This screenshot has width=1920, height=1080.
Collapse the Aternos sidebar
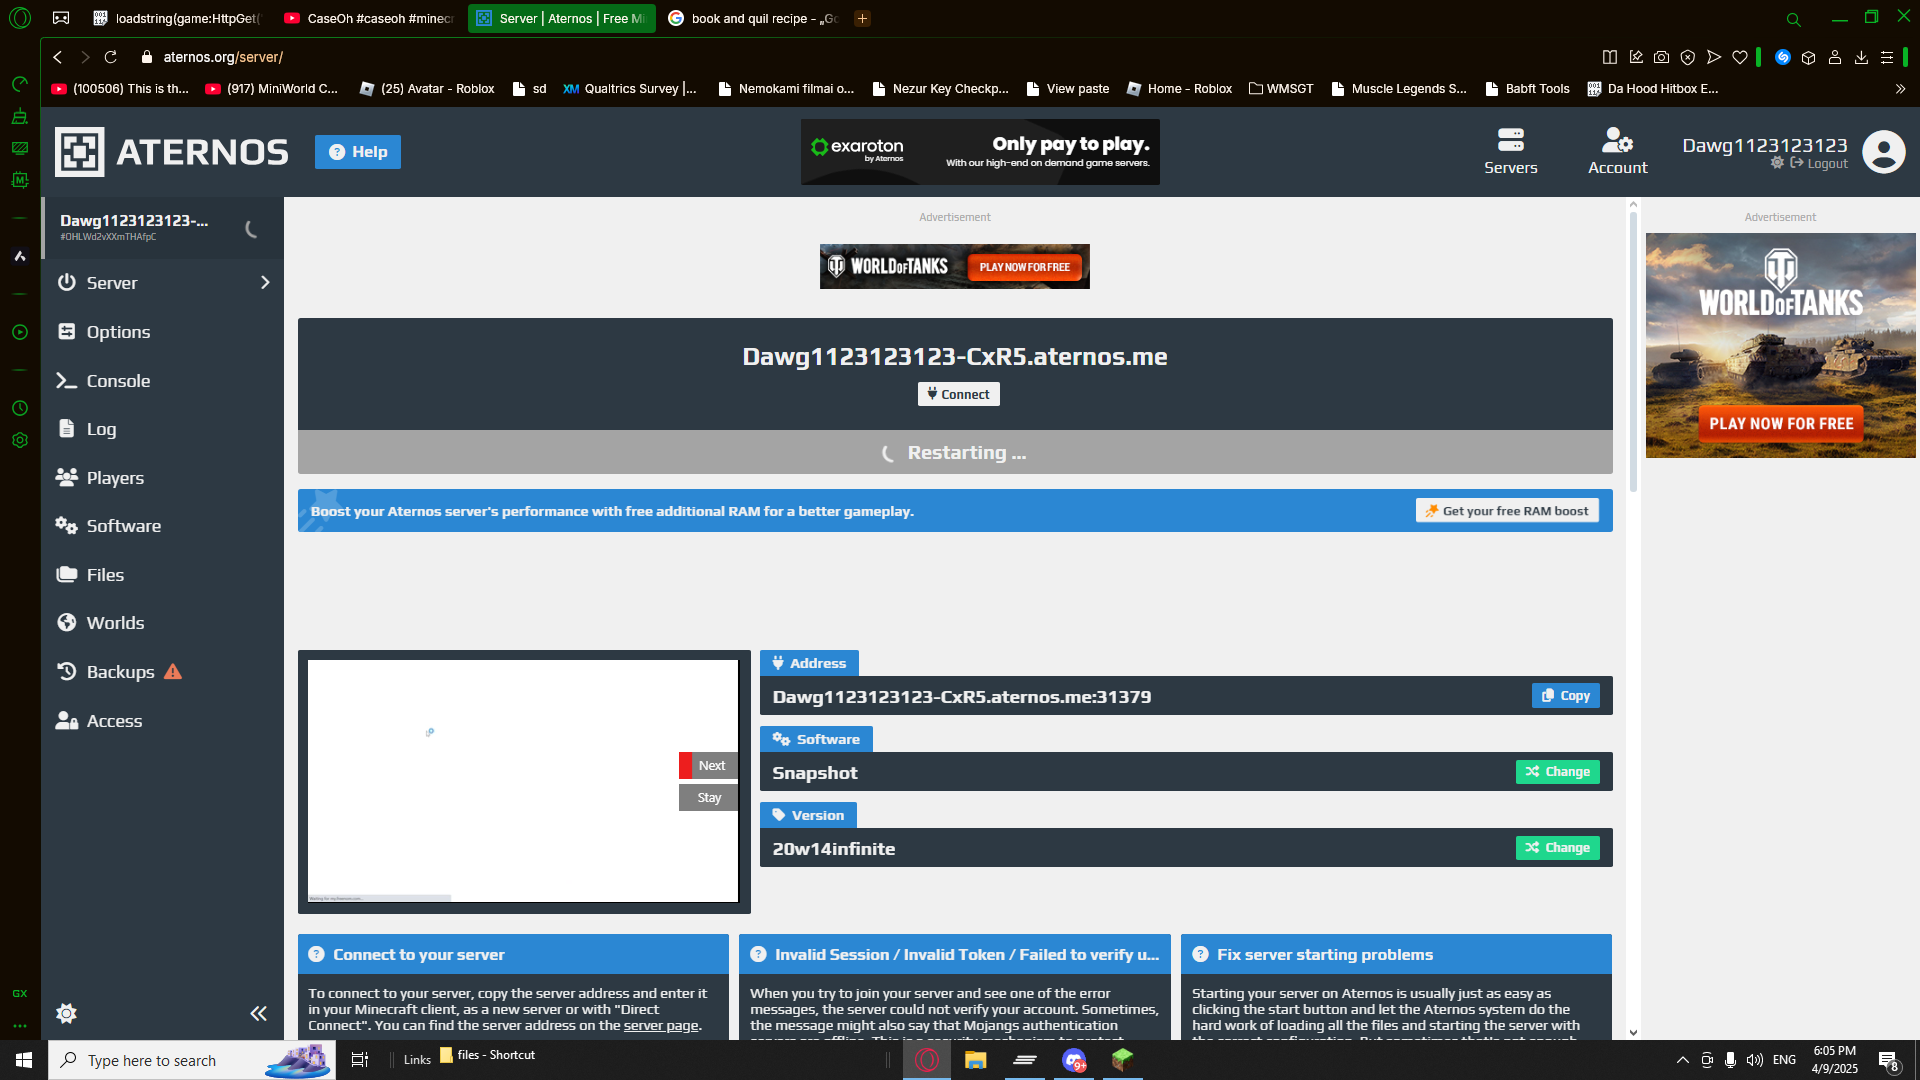(x=258, y=1013)
